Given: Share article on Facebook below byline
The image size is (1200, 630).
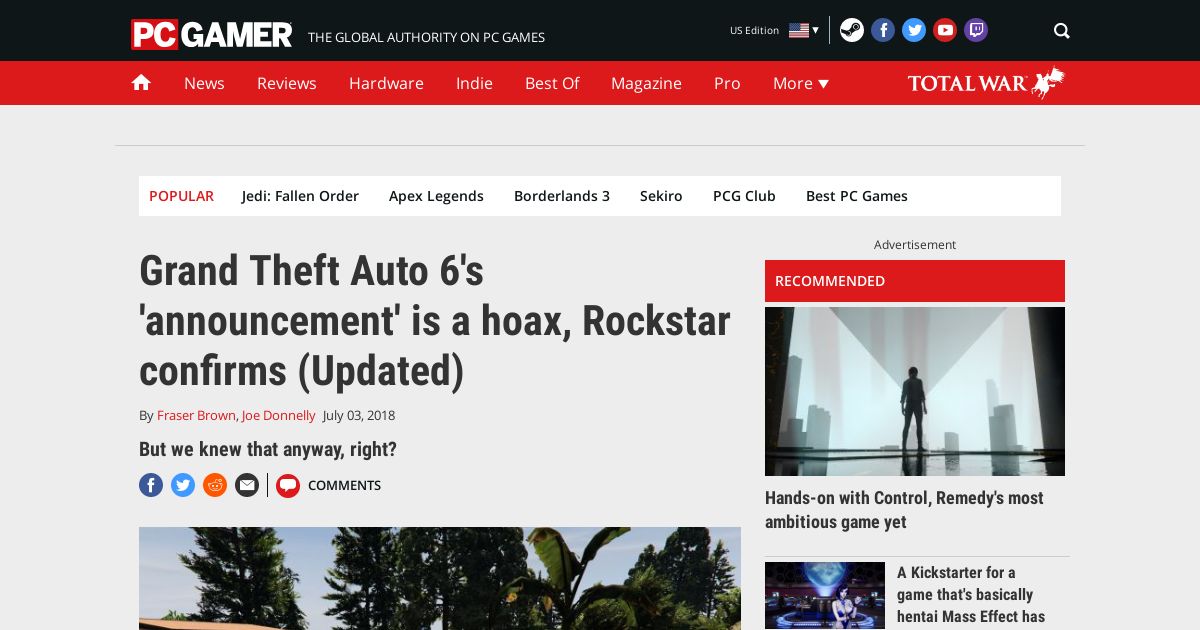Looking at the screenshot, I should (x=151, y=485).
